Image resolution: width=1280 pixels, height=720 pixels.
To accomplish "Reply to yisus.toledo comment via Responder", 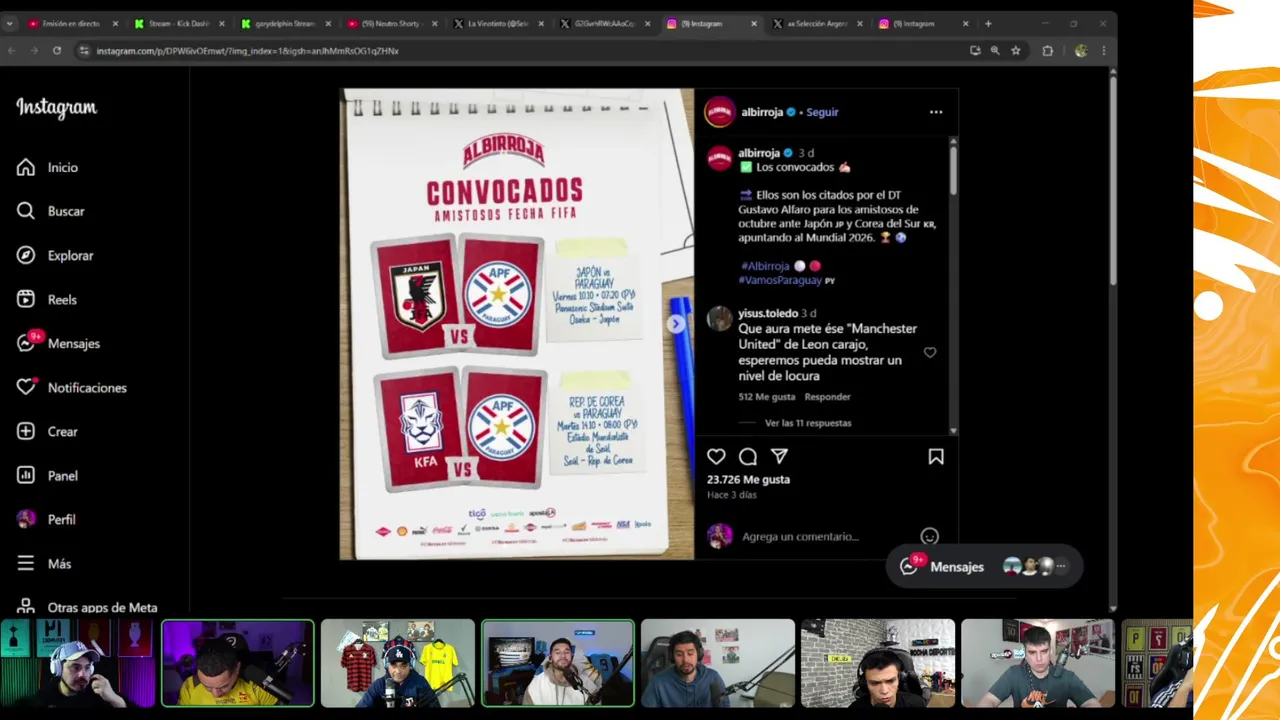I will point(827,397).
